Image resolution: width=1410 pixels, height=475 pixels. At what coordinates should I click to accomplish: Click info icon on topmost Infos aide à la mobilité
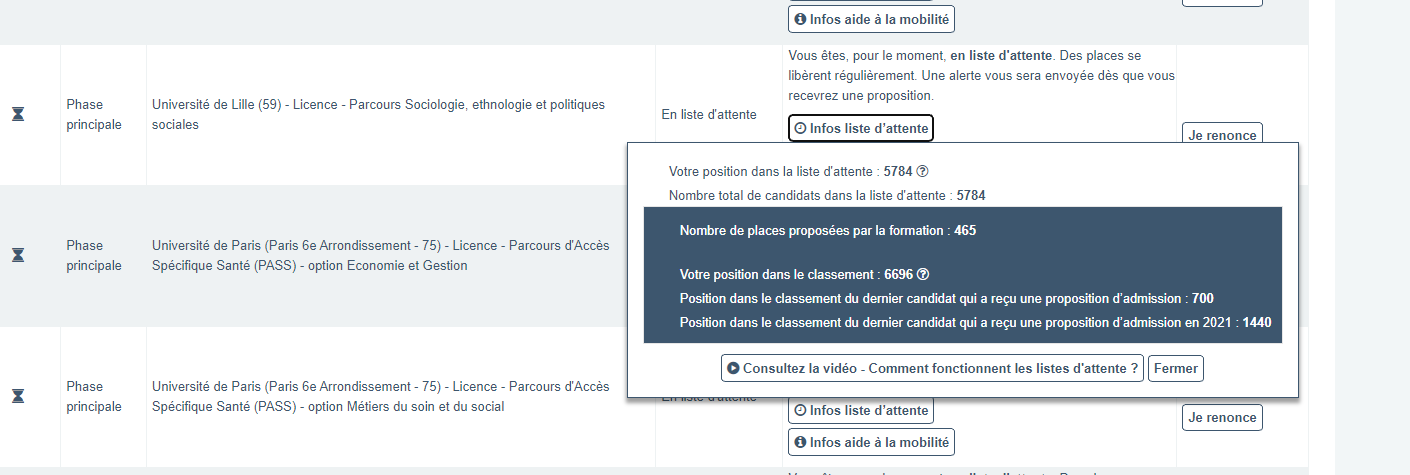[x=800, y=19]
